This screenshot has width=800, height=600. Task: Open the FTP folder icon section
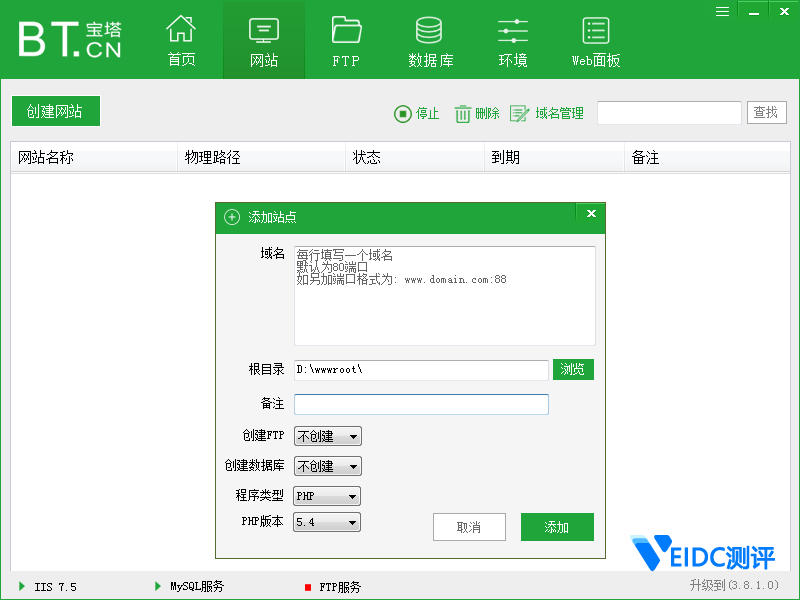pyautogui.click(x=346, y=40)
